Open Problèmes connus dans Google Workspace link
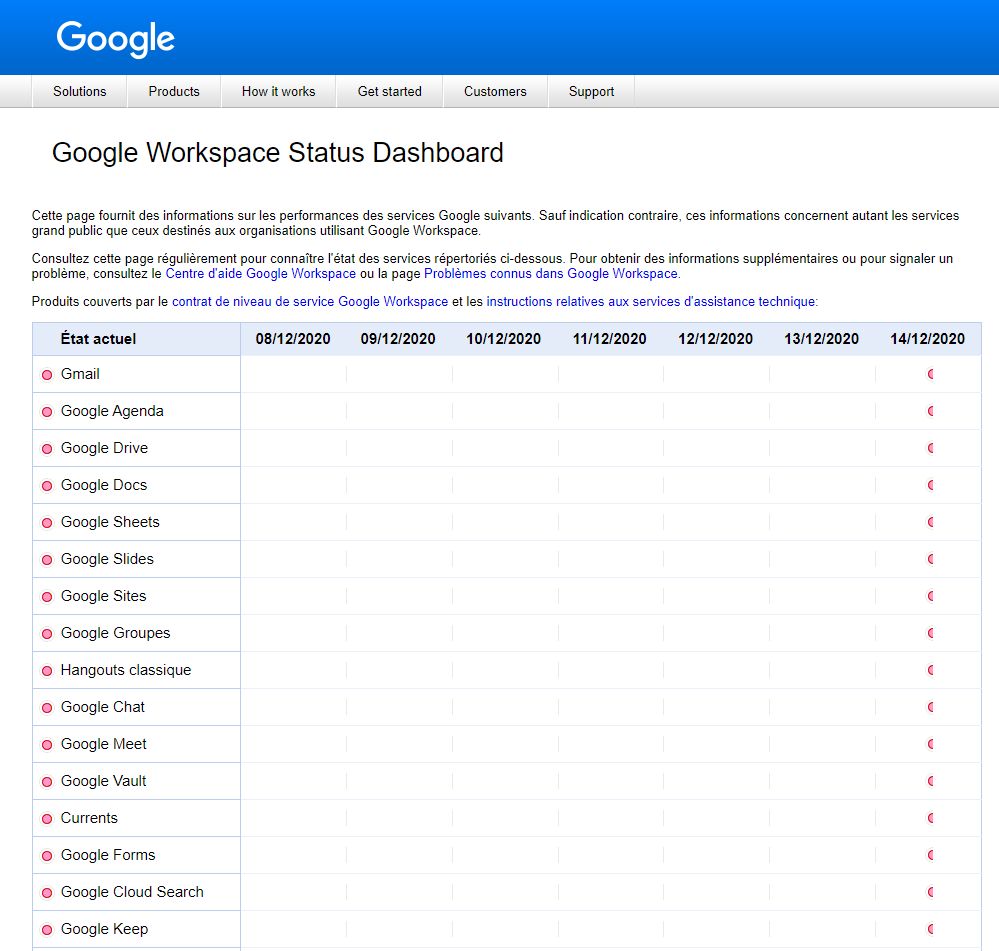The image size is (999, 951). 551,273
